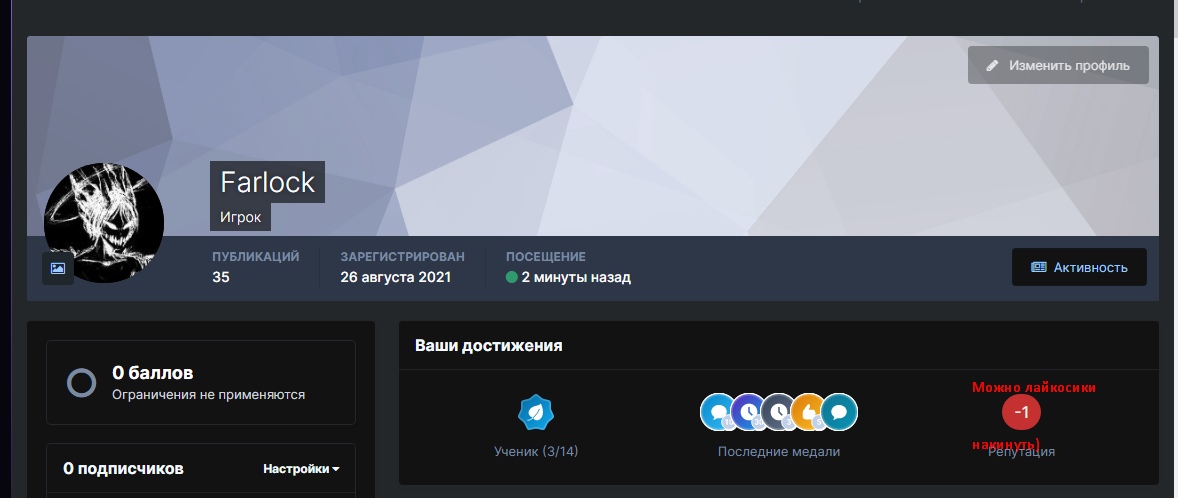The height and width of the screenshot is (498, 1178).
Task: Click the Farlock username heading
Action: point(267,182)
